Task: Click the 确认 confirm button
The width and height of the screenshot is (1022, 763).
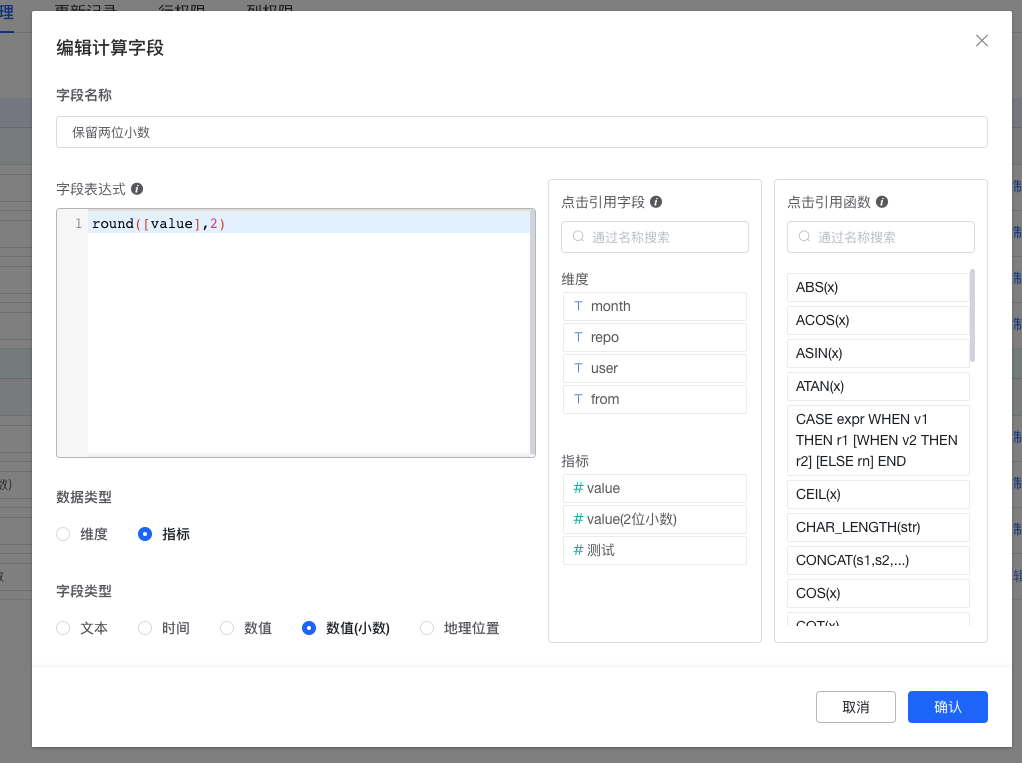Action: pyautogui.click(x=947, y=707)
